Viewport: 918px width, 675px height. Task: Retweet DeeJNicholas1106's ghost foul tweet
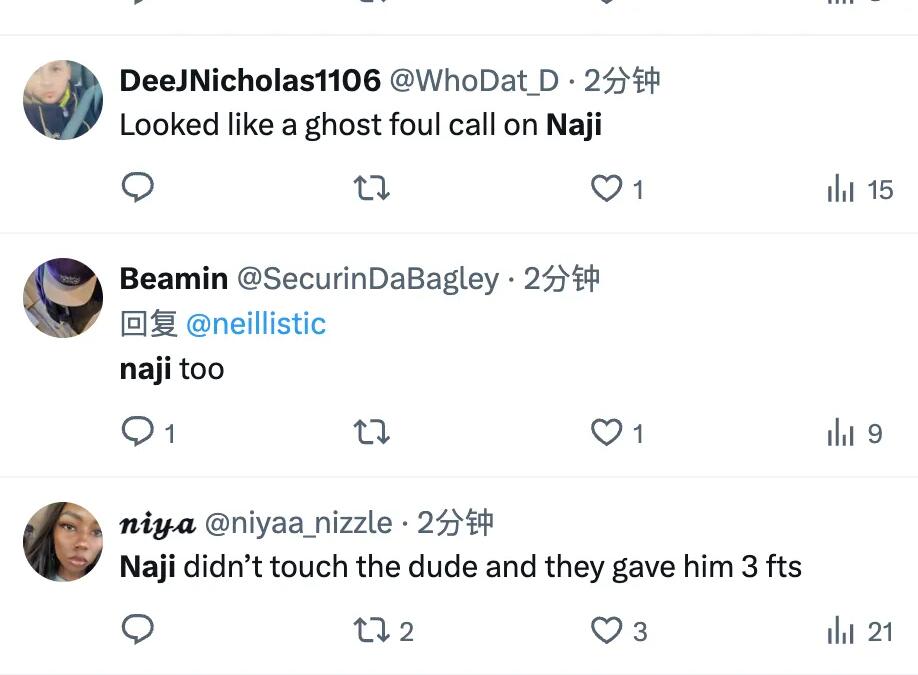point(372,188)
